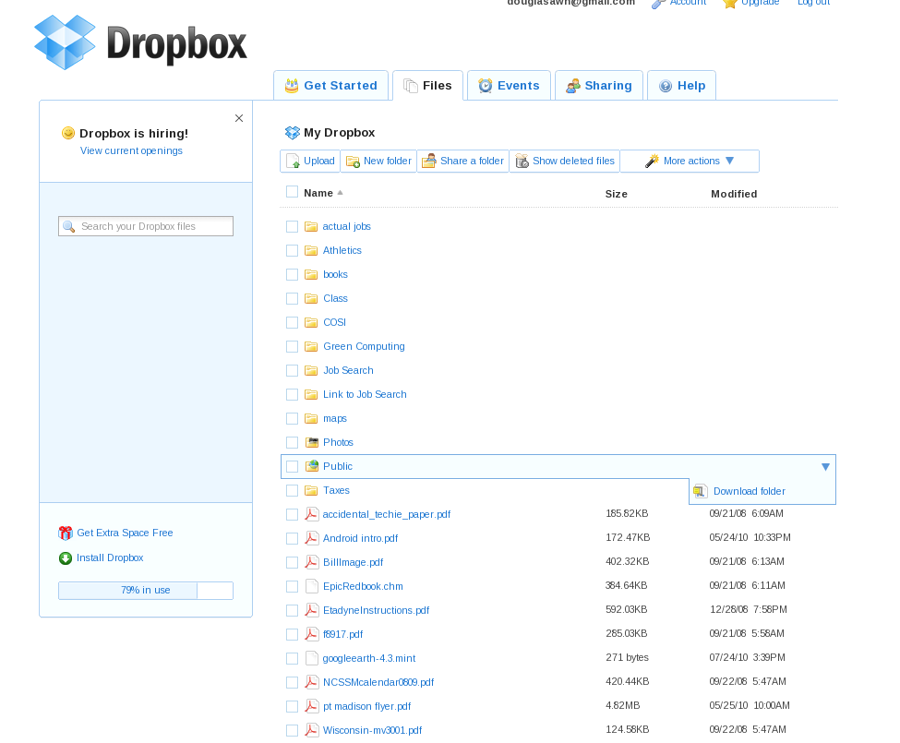The height and width of the screenshot is (743, 900).
Task: Open the More actions dropdown
Action: (689, 161)
